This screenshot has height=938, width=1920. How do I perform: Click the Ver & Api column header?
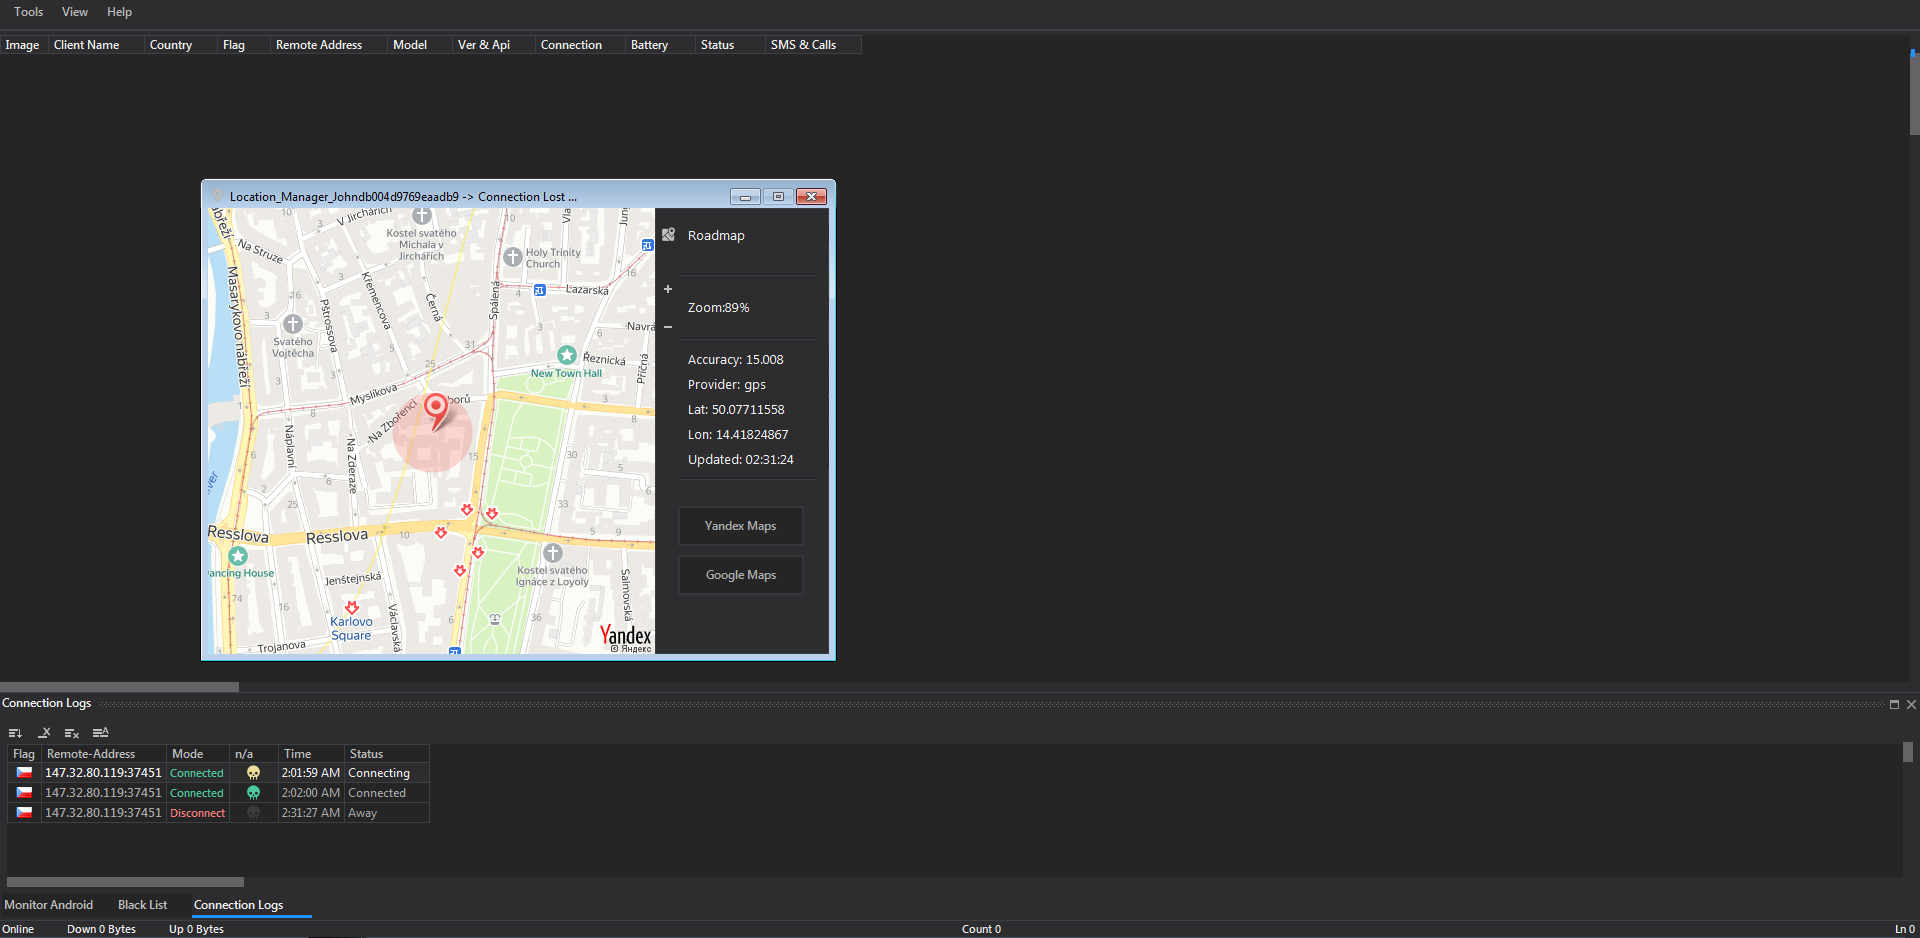click(493, 45)
